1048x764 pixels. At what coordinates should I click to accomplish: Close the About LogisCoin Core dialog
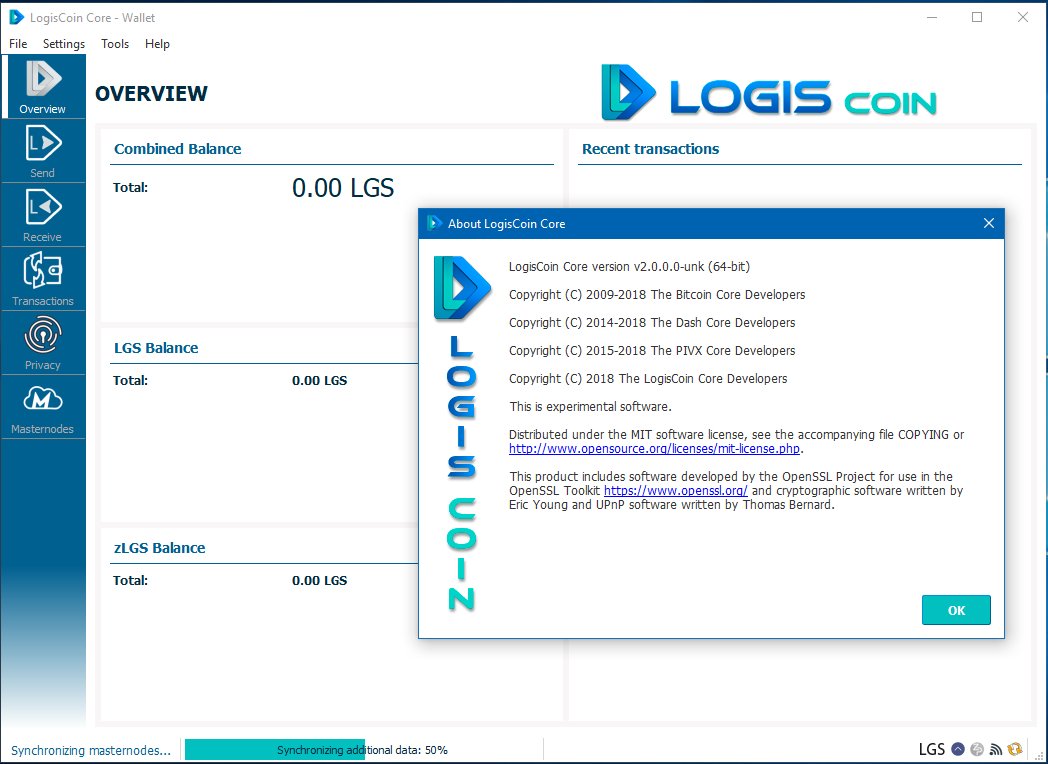(x=989, y=223)
